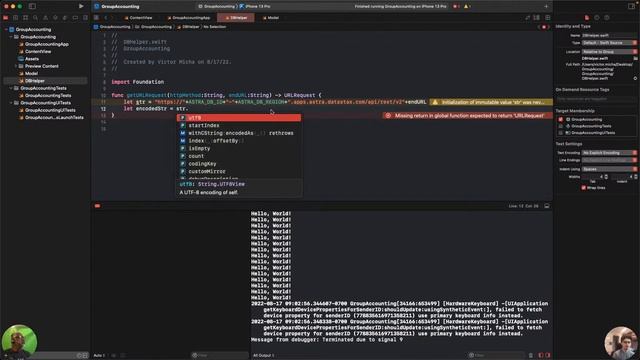640x360 pixels.
Task: Clear console with trash icon
Action: pos(531,356)
